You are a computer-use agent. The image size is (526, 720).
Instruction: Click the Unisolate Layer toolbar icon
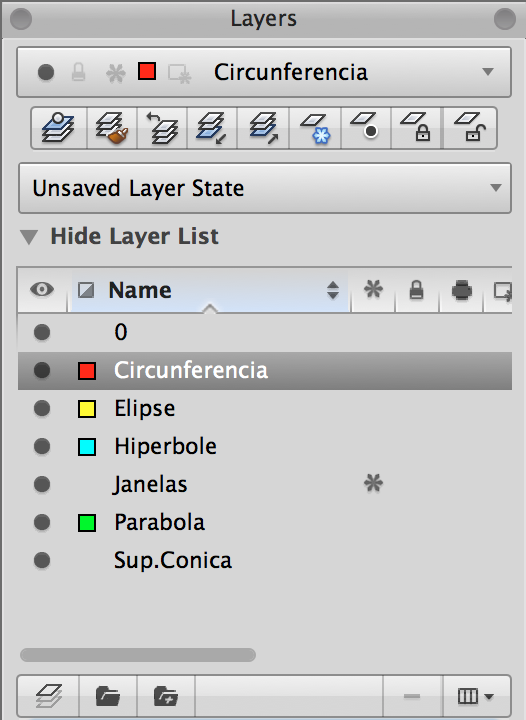point(263,128)
